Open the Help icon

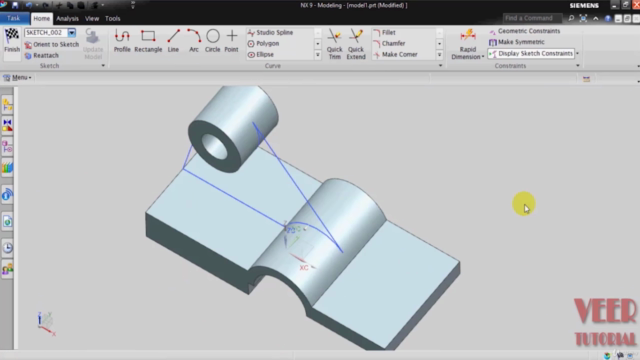click(x=608, y=18)
